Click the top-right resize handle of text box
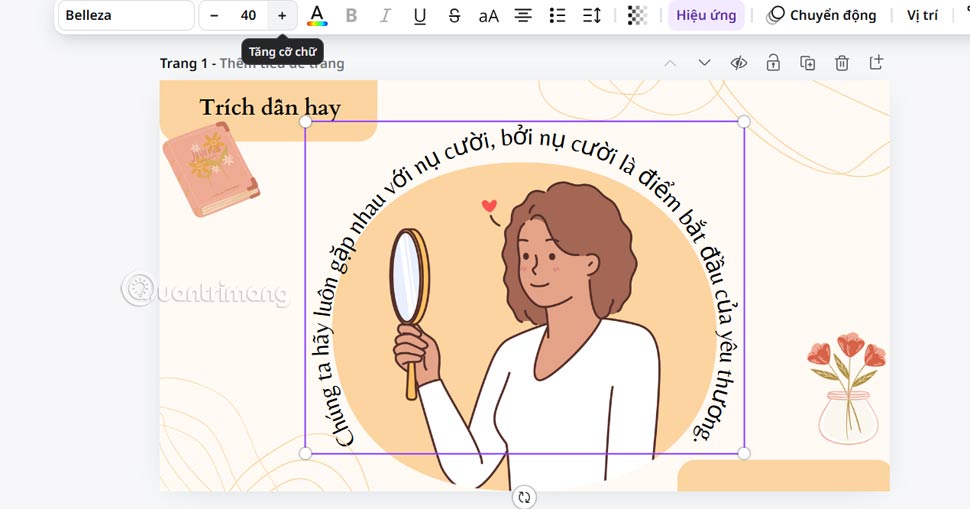This screenshot has height=509, width=970. [x=744, y=122]
